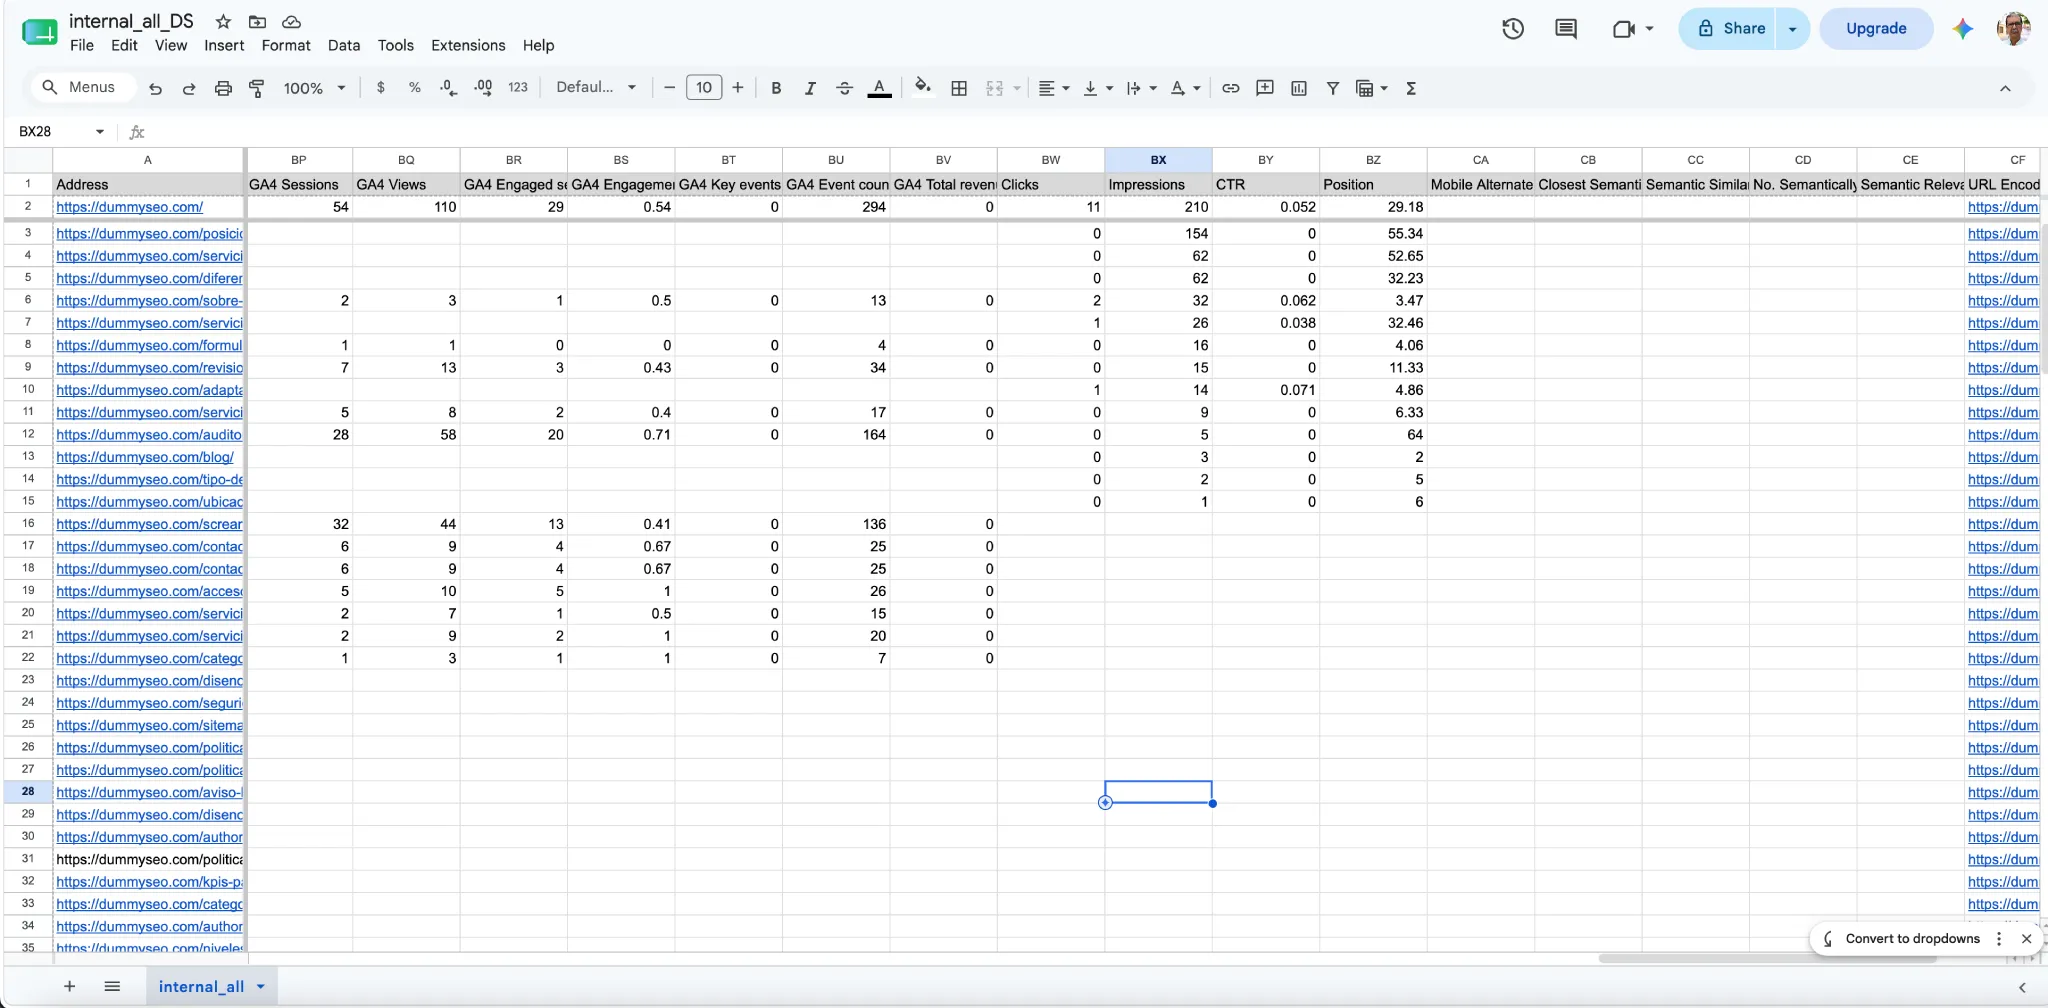The image size is (2048, 1008).
Task: Open the video meeting camera icon
Action: click(x=1623, y=29)
